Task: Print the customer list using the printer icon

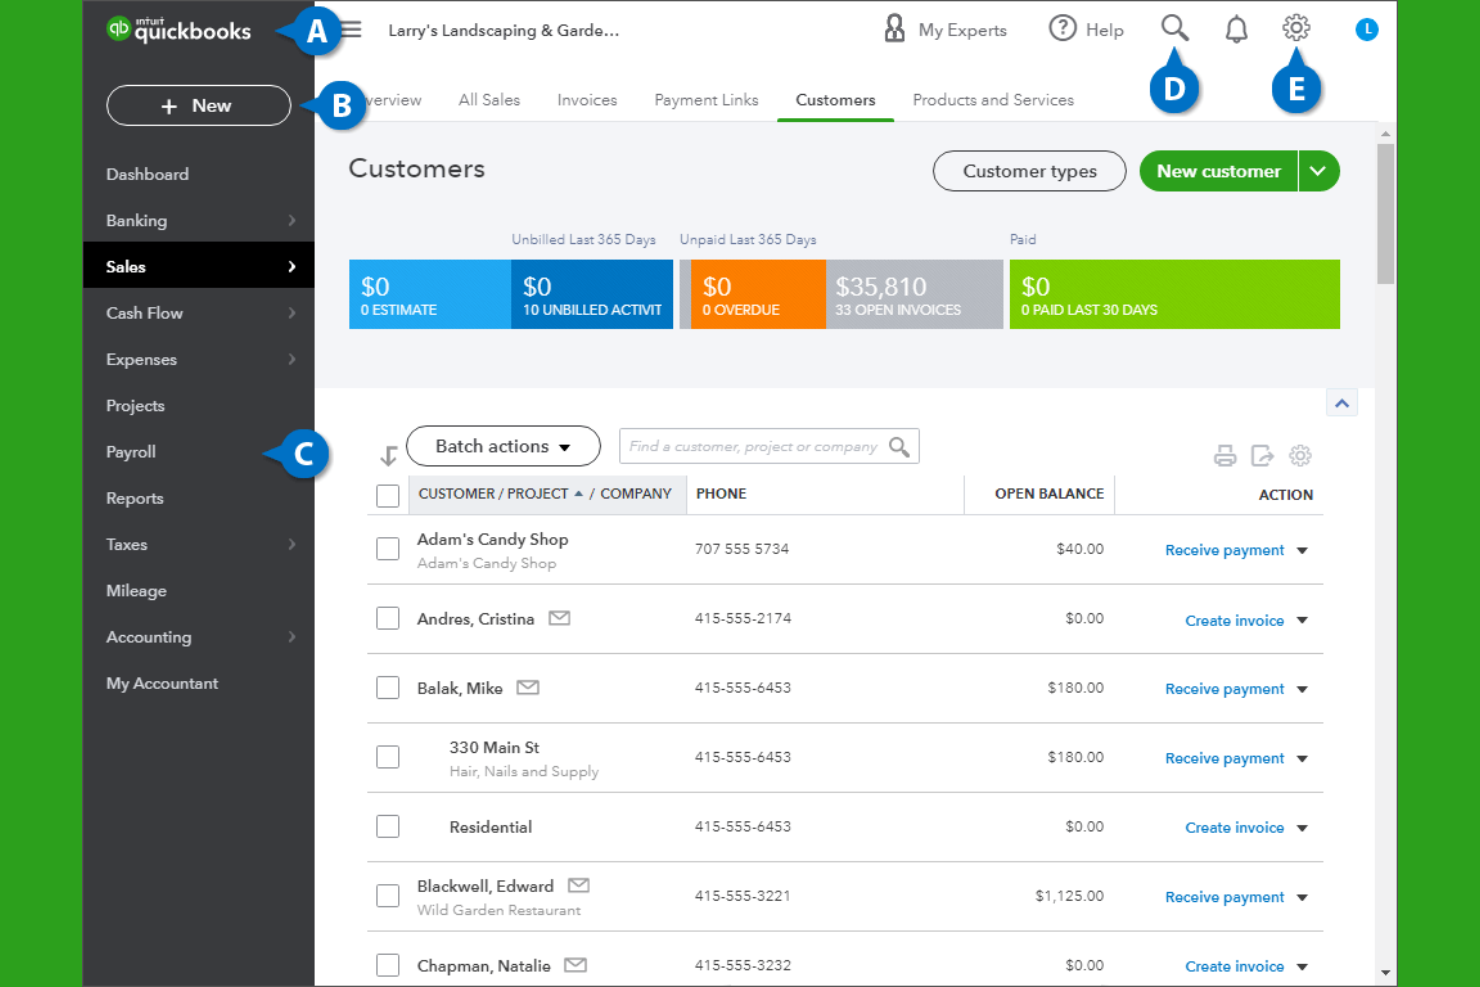Action: (1225, 455)
